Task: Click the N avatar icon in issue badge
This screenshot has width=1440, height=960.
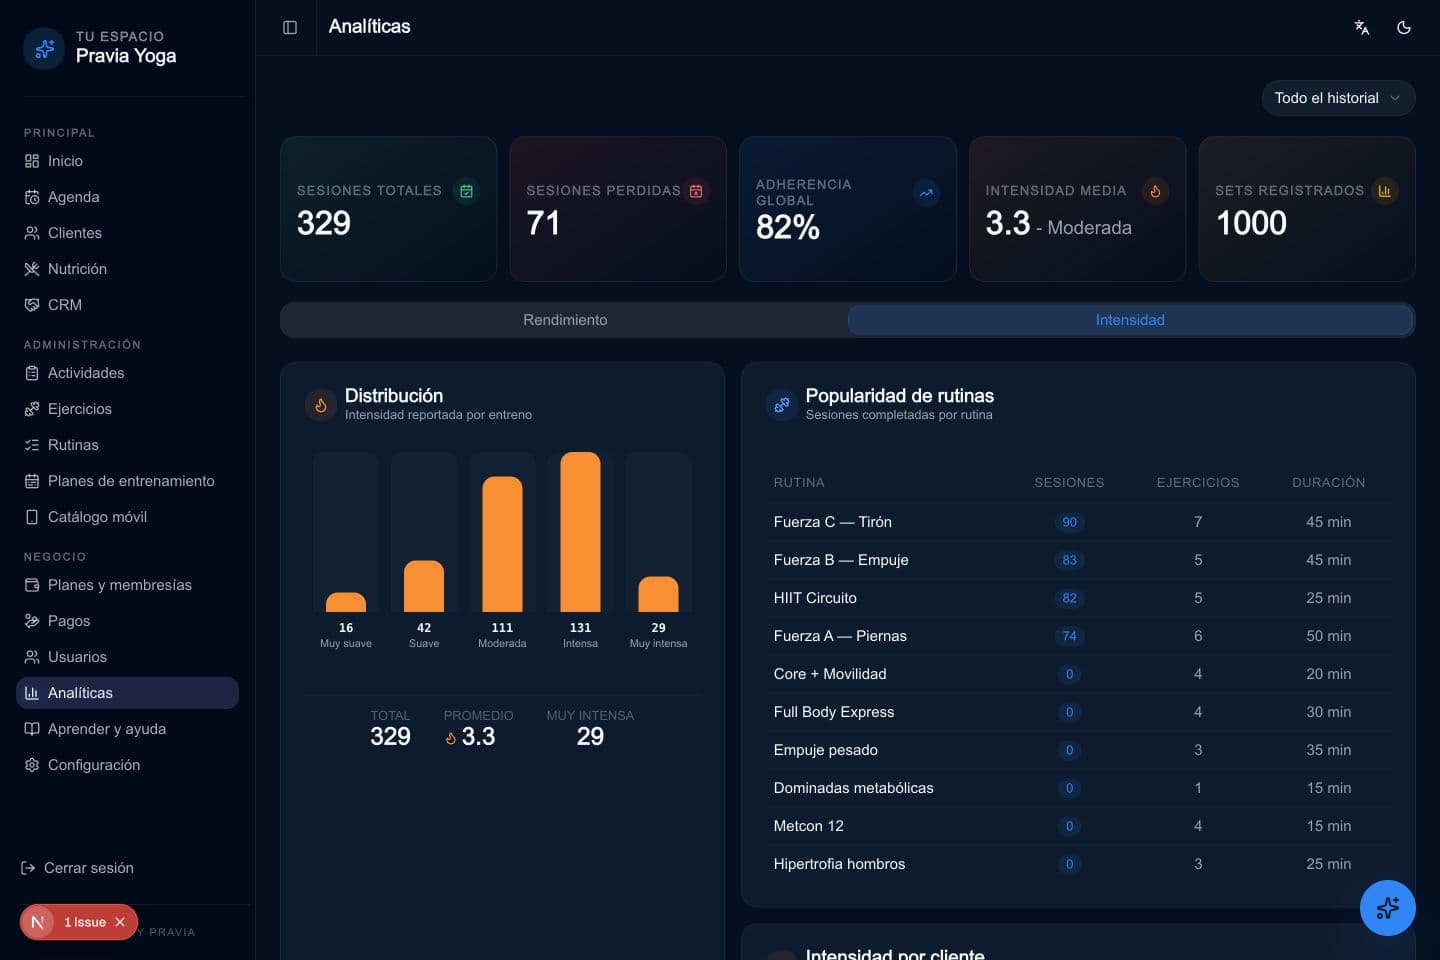Action: pyautogui.click(x=38, y=922)
